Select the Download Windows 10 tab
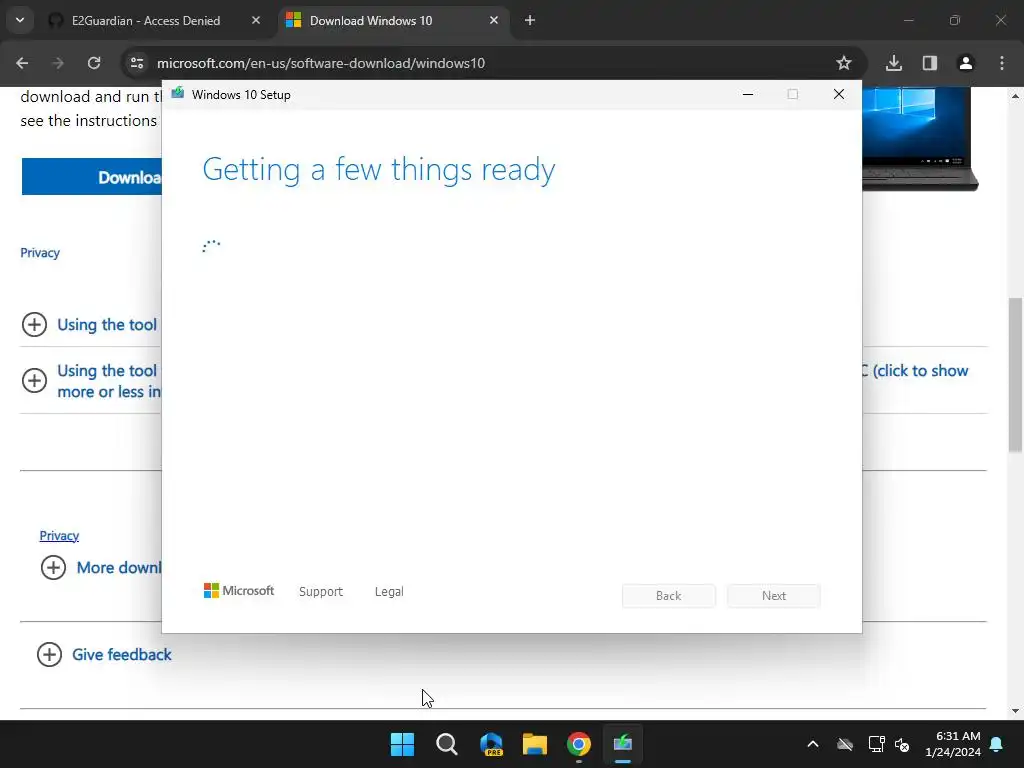Image resolution: width=1024 pixels, height=768 pixels. tap(393, 20)
